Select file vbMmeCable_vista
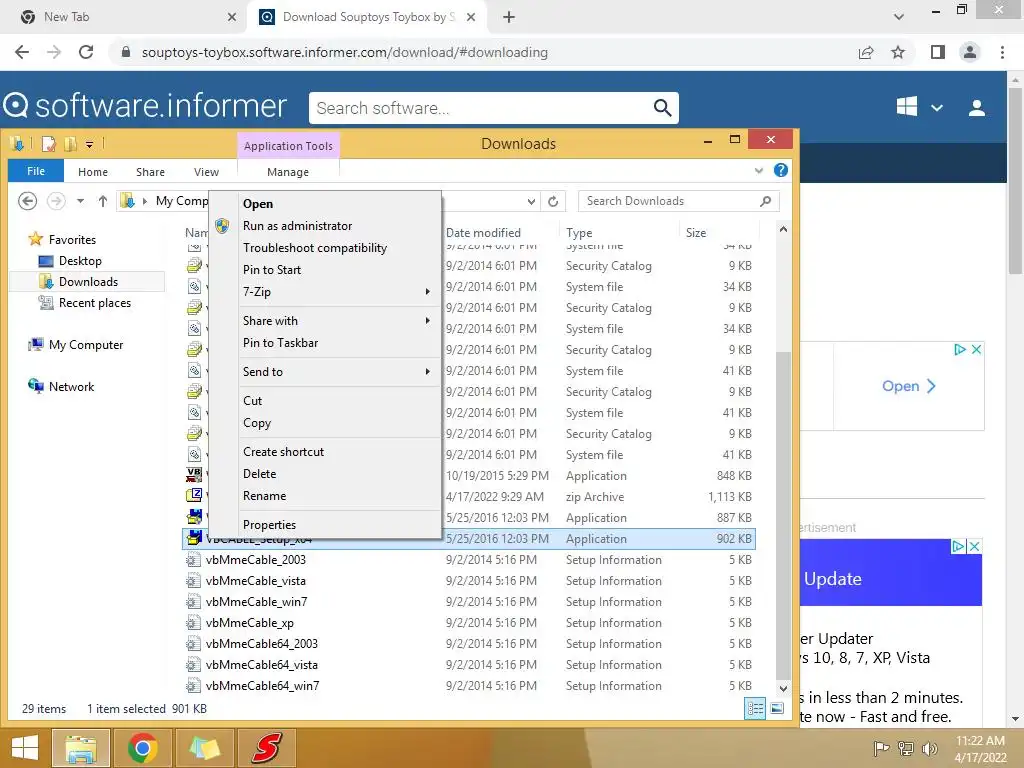The height and width of the screenshot is (768, 1024). pos(255,581)
